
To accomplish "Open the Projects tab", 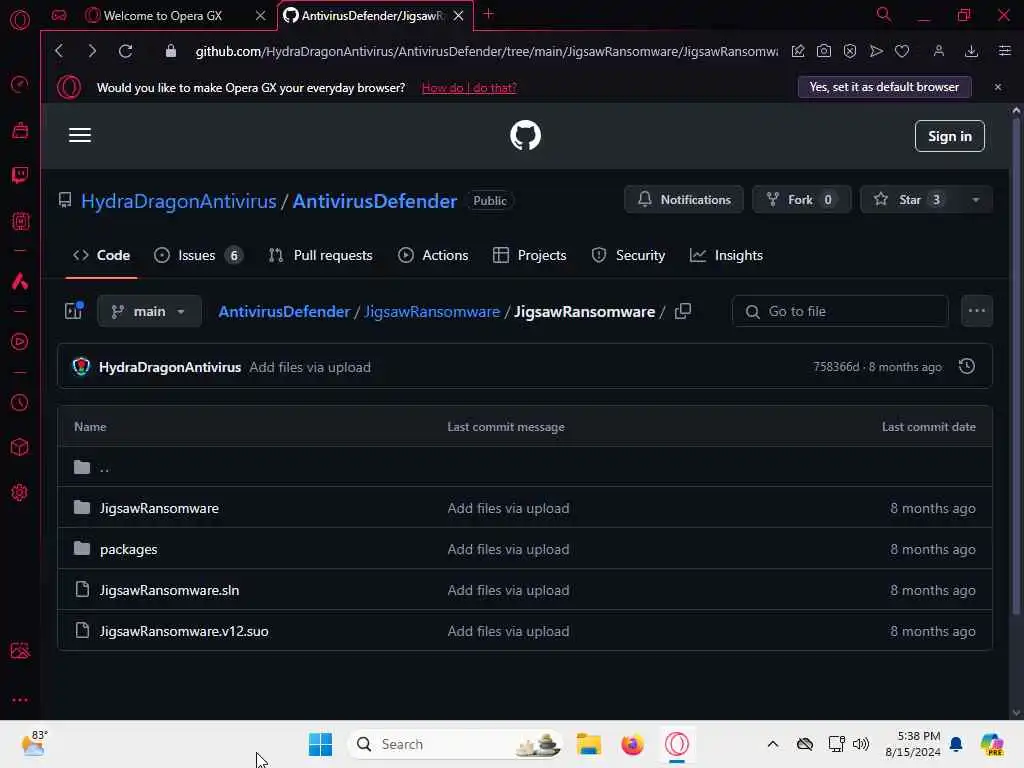I will pos(530,255).
